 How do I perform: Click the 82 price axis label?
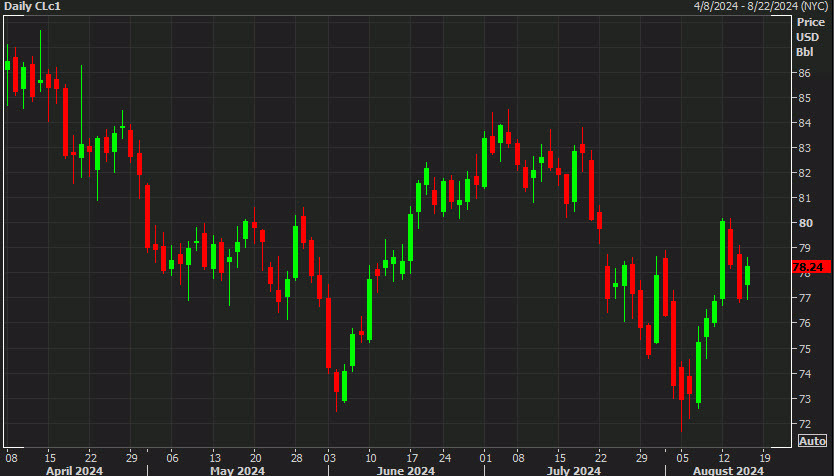click(805, 173)
